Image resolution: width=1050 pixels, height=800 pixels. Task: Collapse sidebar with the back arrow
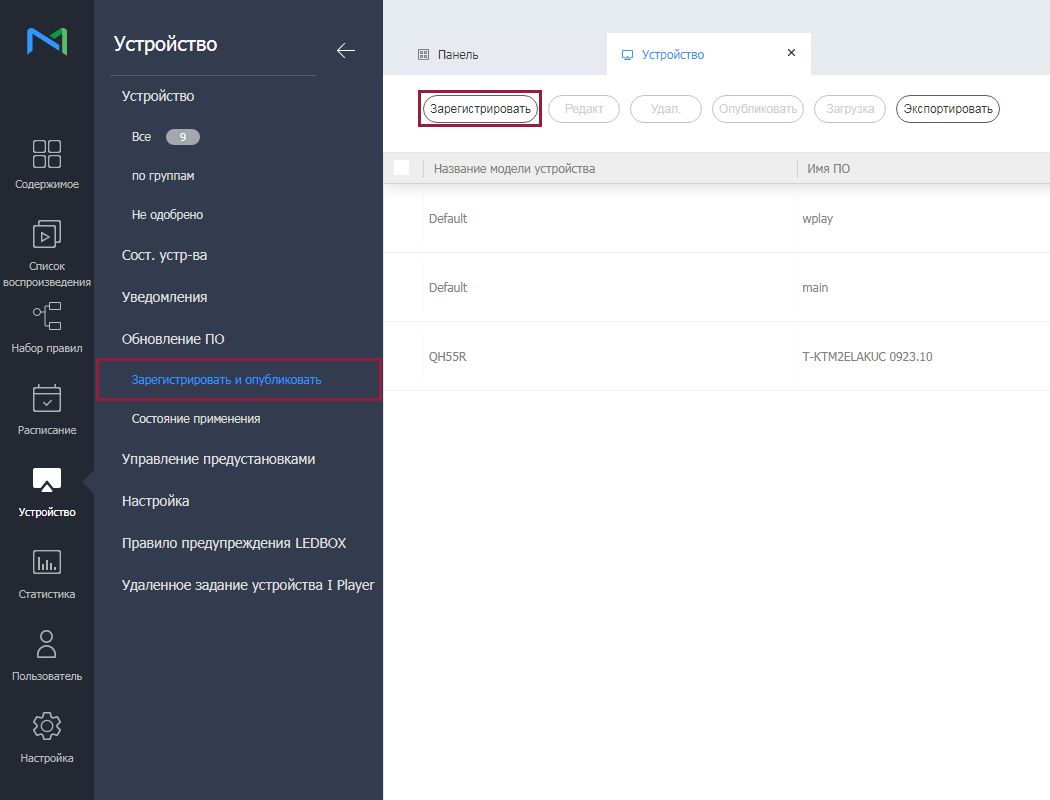coord(346,51)
